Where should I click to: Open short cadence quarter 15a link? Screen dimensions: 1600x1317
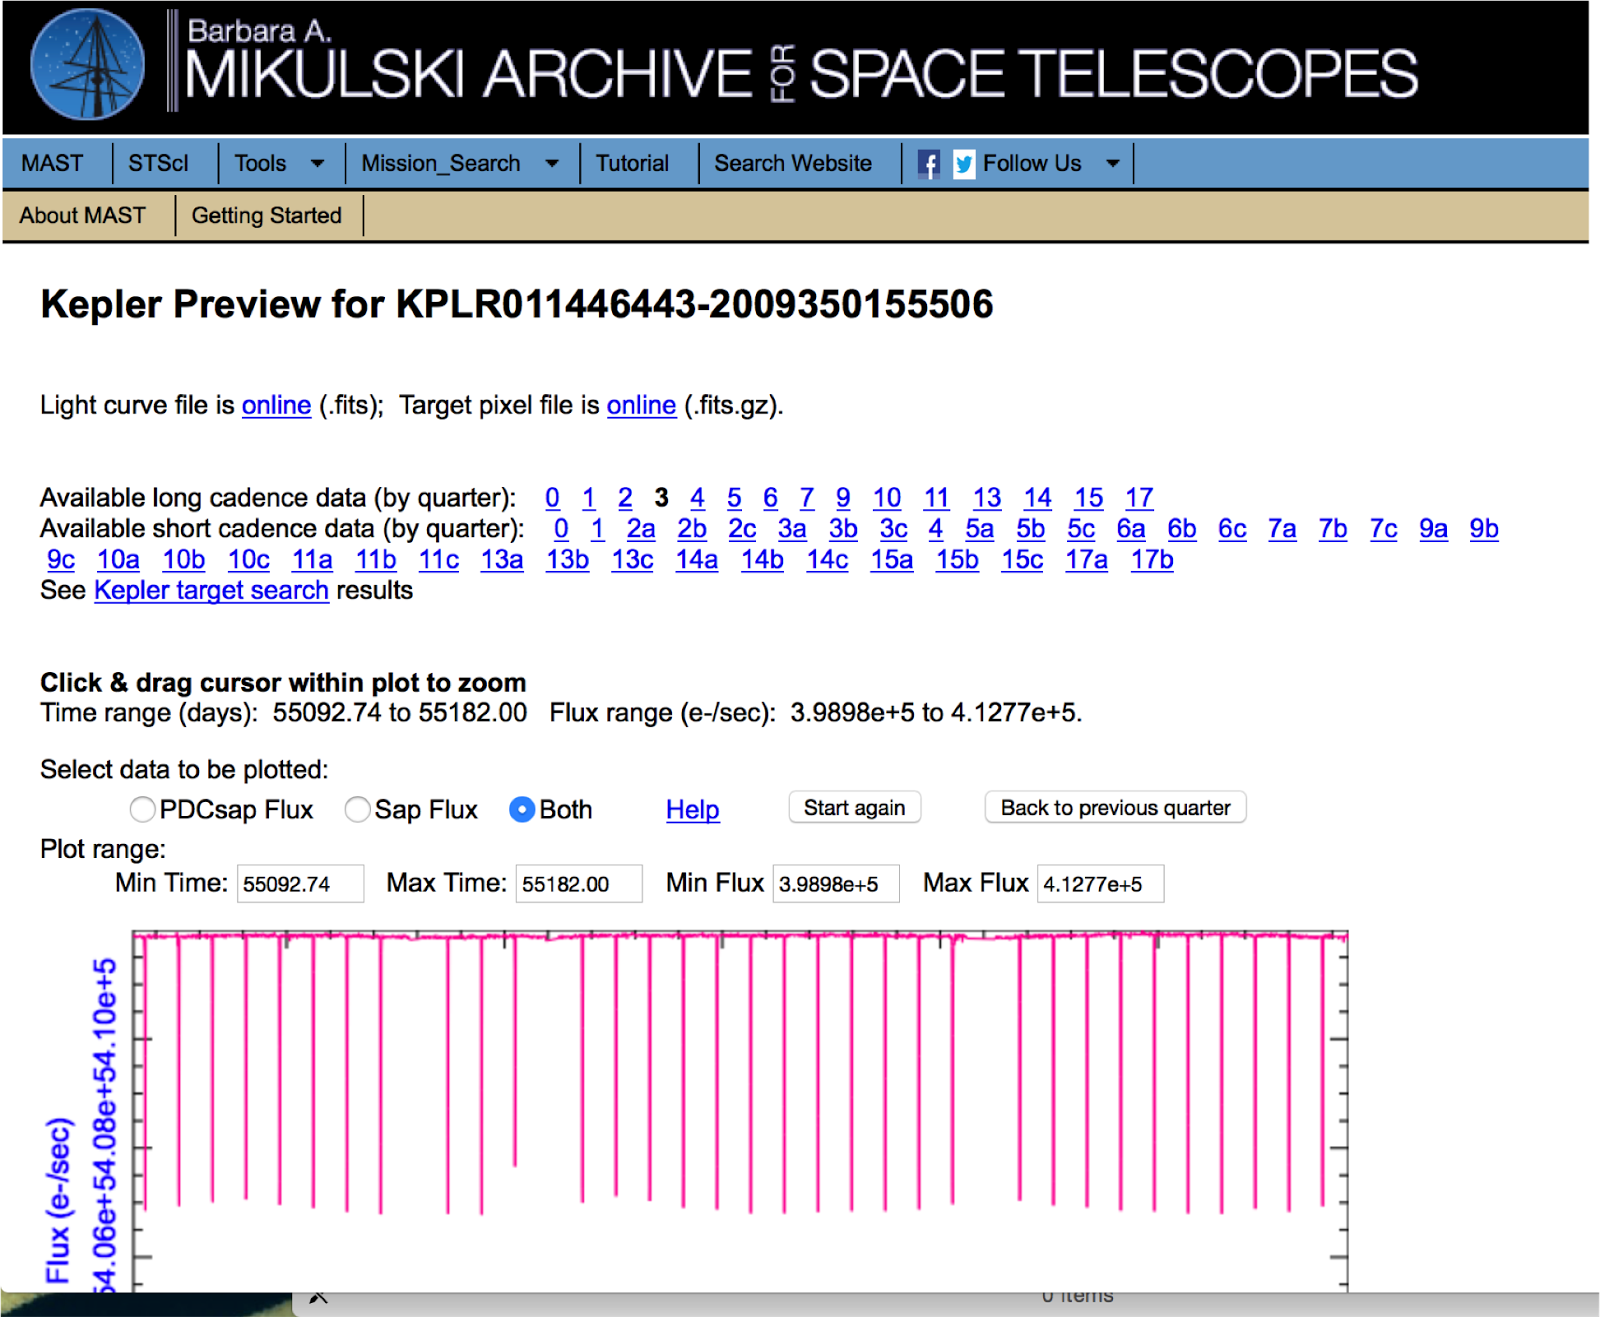[892, 560]
